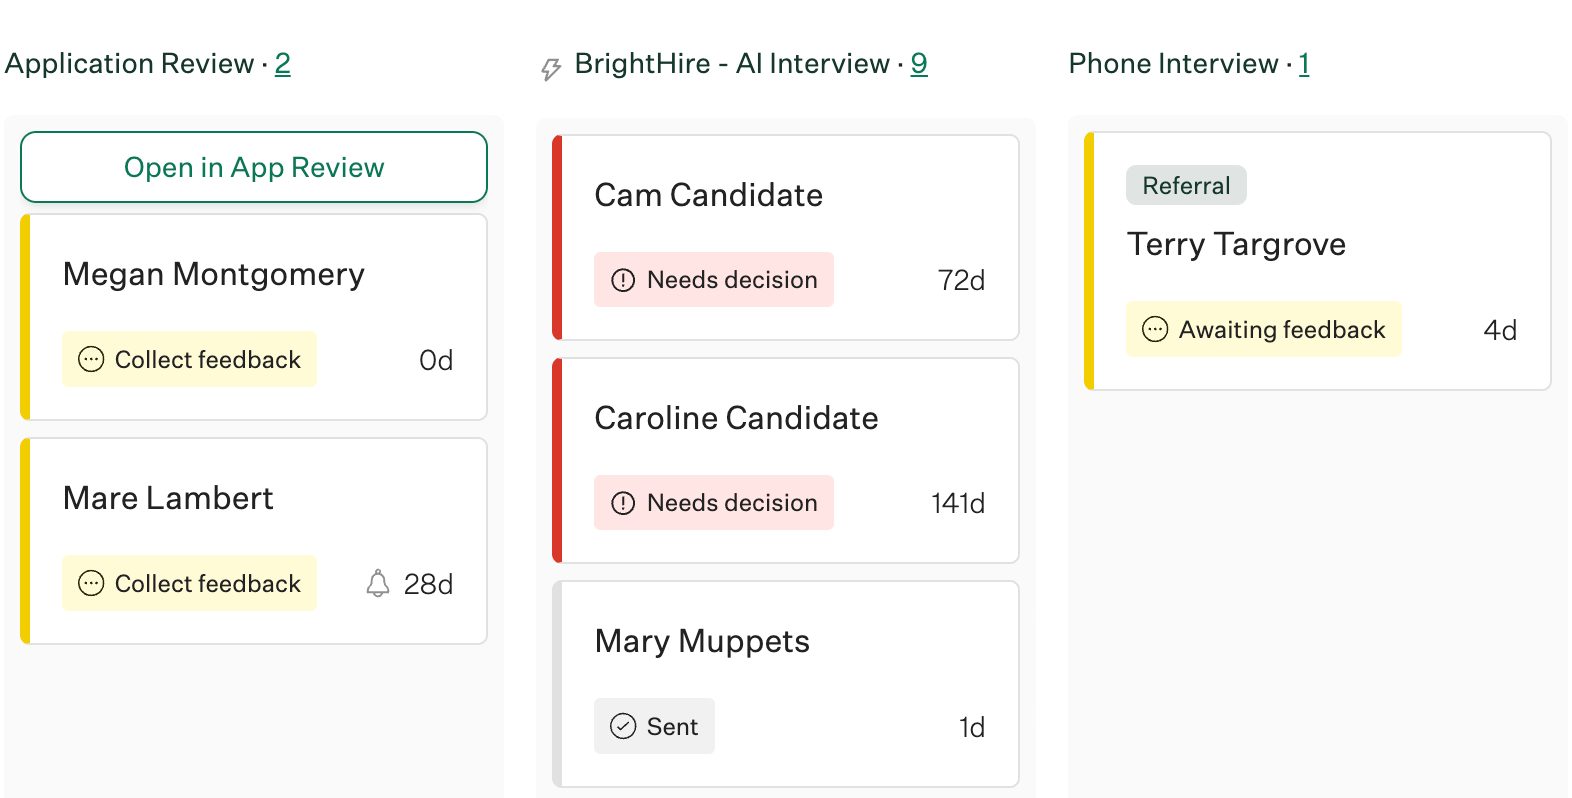Click the Referral tag on Terry's card
The height and width of the screenshot is (798, 1572).
(1186, 185)
